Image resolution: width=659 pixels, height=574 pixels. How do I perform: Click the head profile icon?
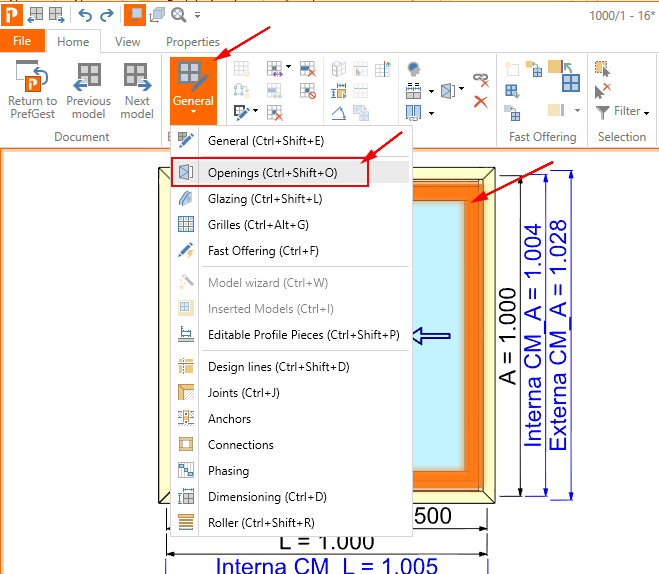click(x=414, y=68)
